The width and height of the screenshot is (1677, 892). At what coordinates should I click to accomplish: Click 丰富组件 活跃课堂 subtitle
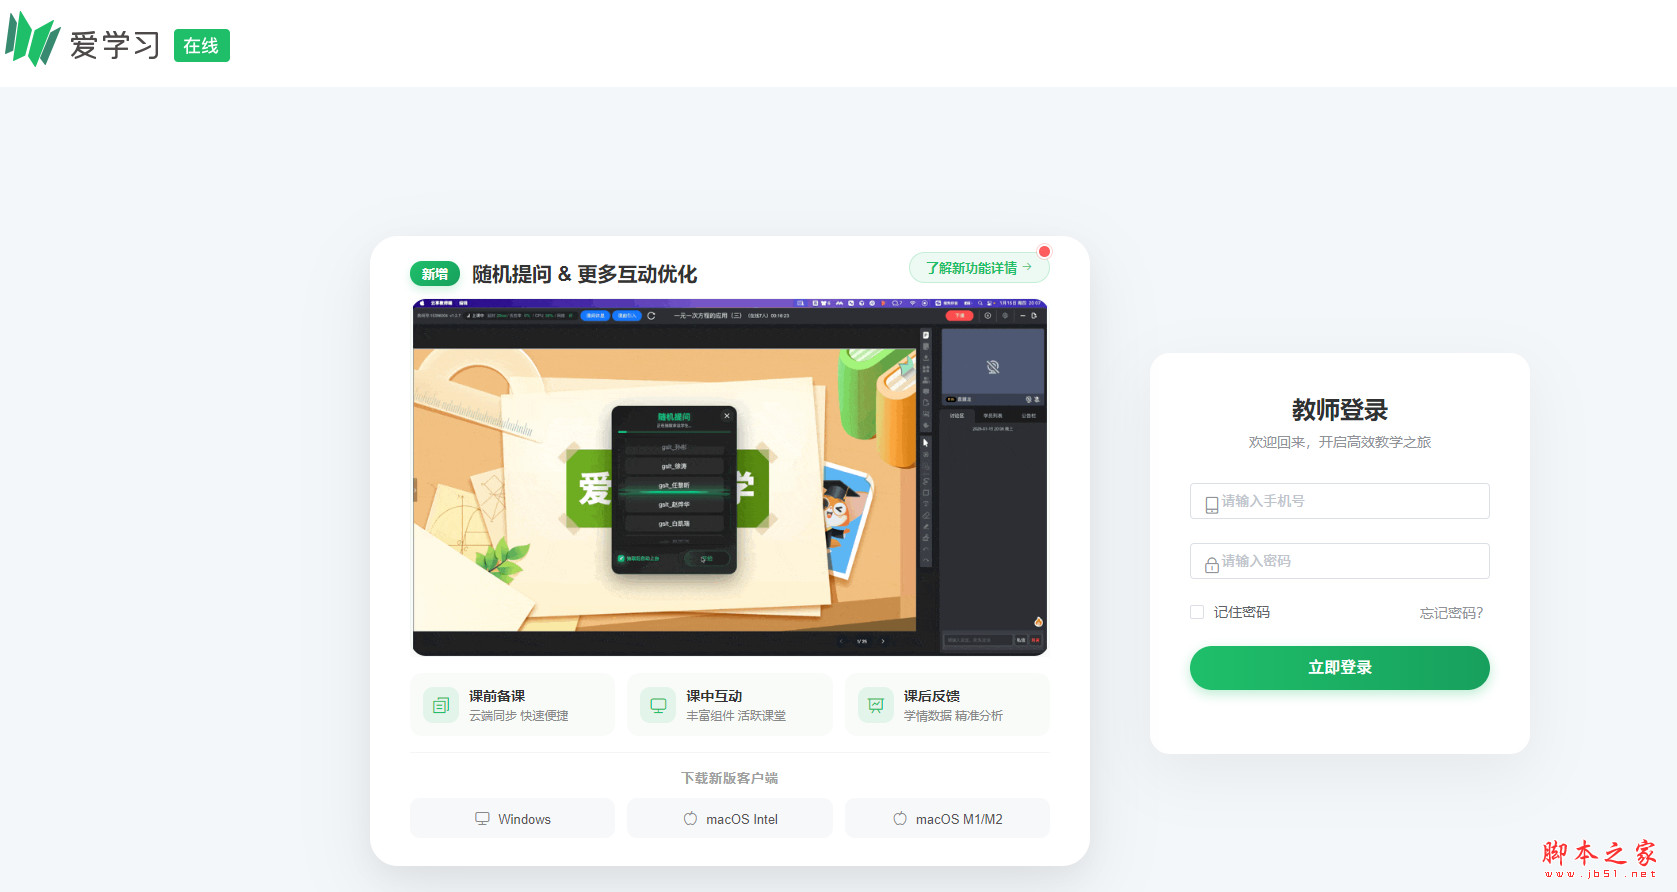(x=736, y=716)
